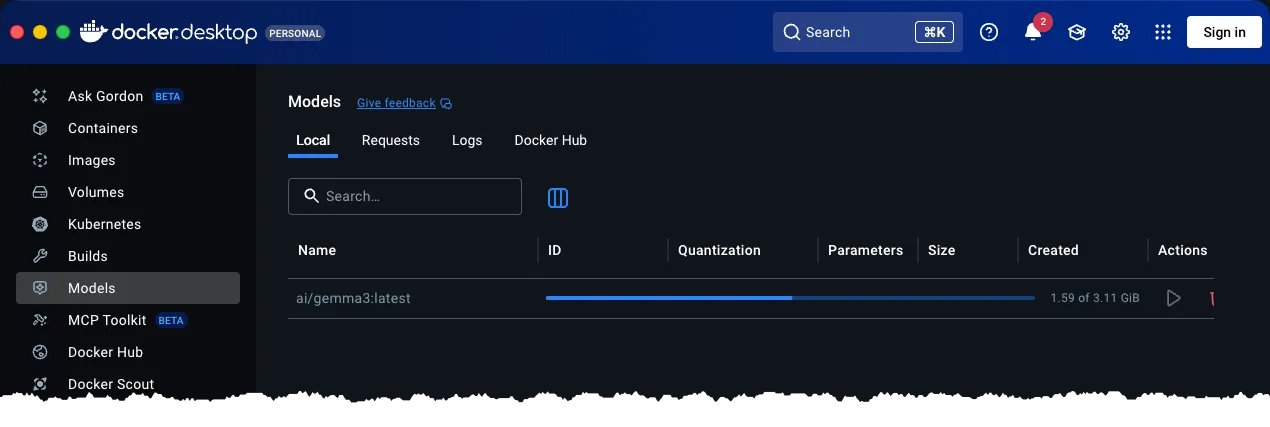The height and width of the screenshot is (427, 1270).
Task: Sort by the ID column header
Action: (x=555, y=250)
